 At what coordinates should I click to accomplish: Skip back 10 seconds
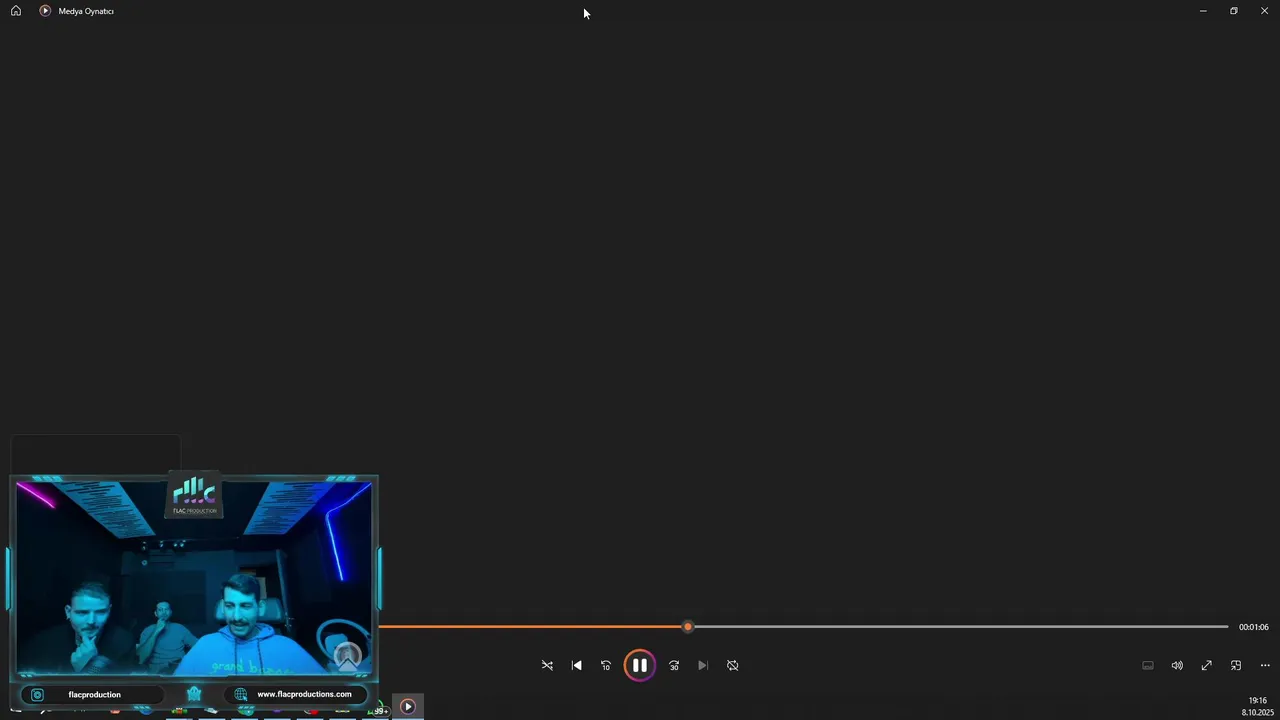pyautogui.click(x=605, y=665)
